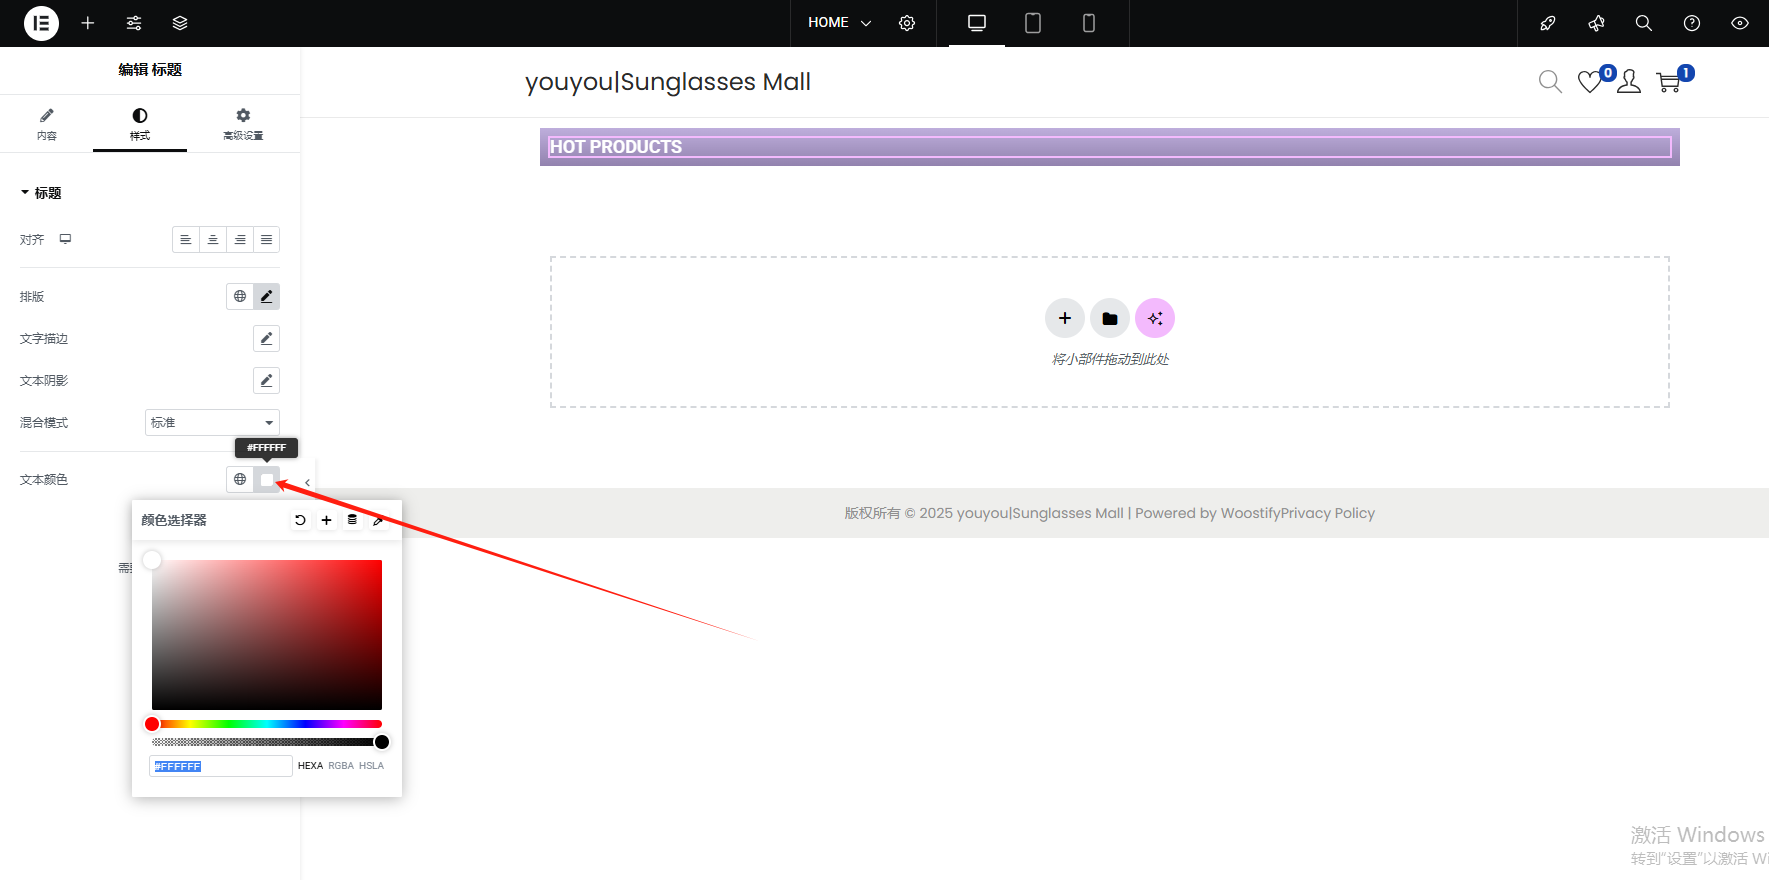Switch to the 内容 tab
Image resolution: width=1769 pixels, height=880 pixels.
47,124
